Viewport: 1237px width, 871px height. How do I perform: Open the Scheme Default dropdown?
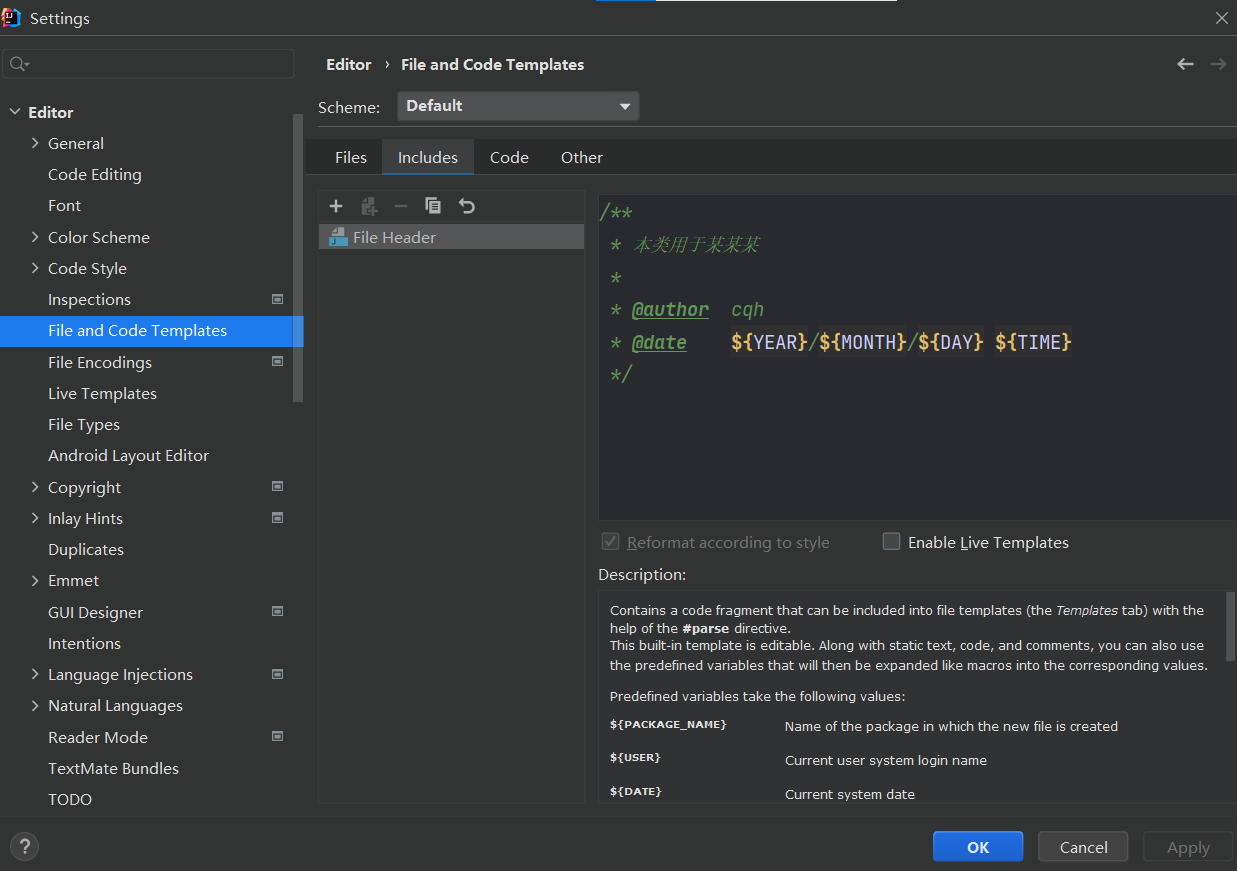(x=518, y=106)
